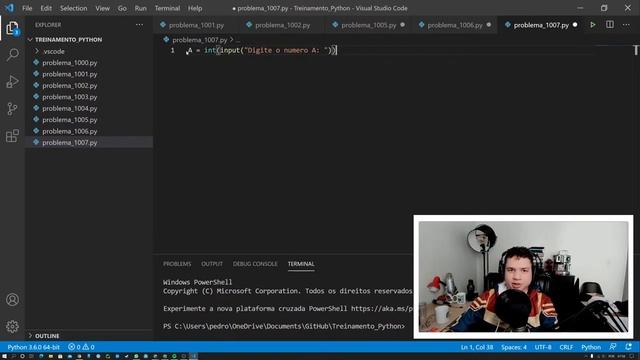This screenshot has height=360, width=640.
Task: Open the Help menu
Action: click(x=195, y=8)
